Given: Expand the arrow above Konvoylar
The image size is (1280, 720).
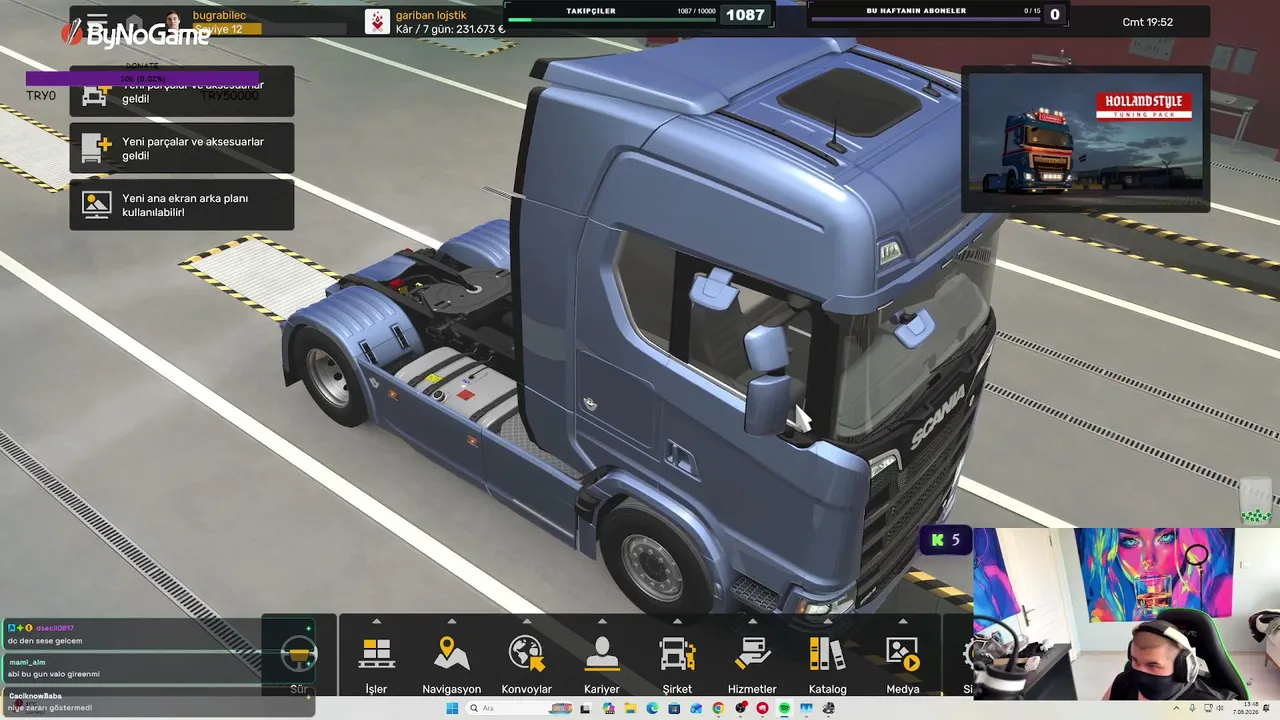Looking at the screenshot, I should [526, 621].
